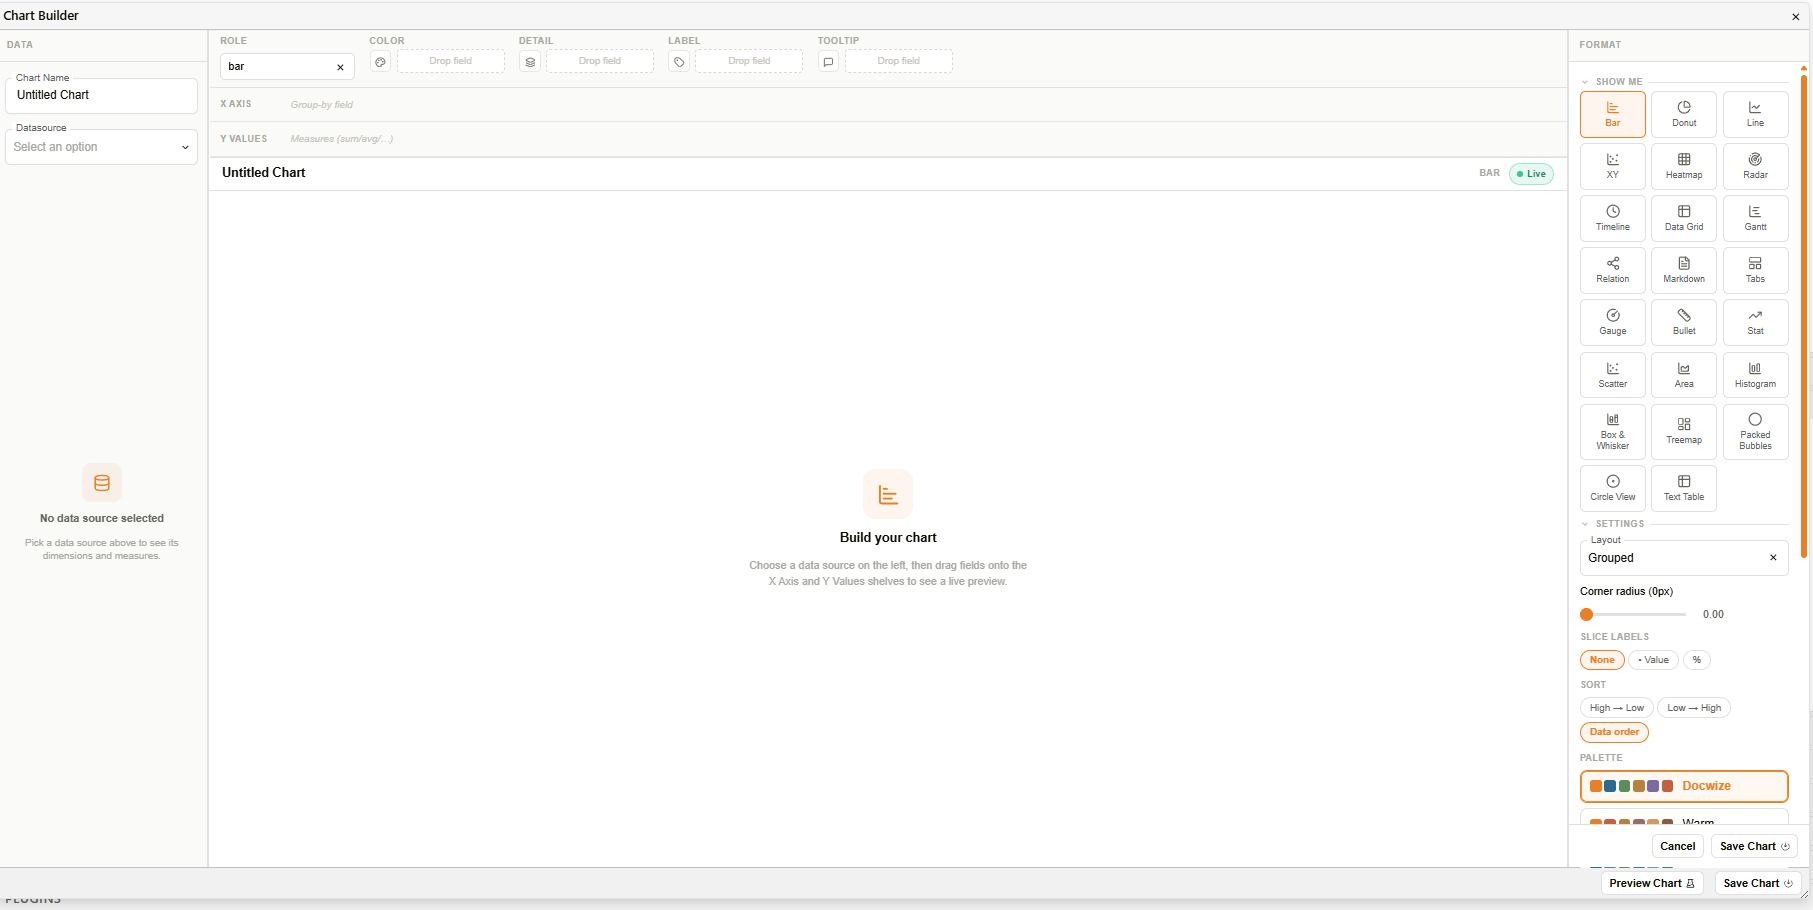1813x910 pixels.
Task: Choose the Histogram chart type
Action: (1755, 375)
